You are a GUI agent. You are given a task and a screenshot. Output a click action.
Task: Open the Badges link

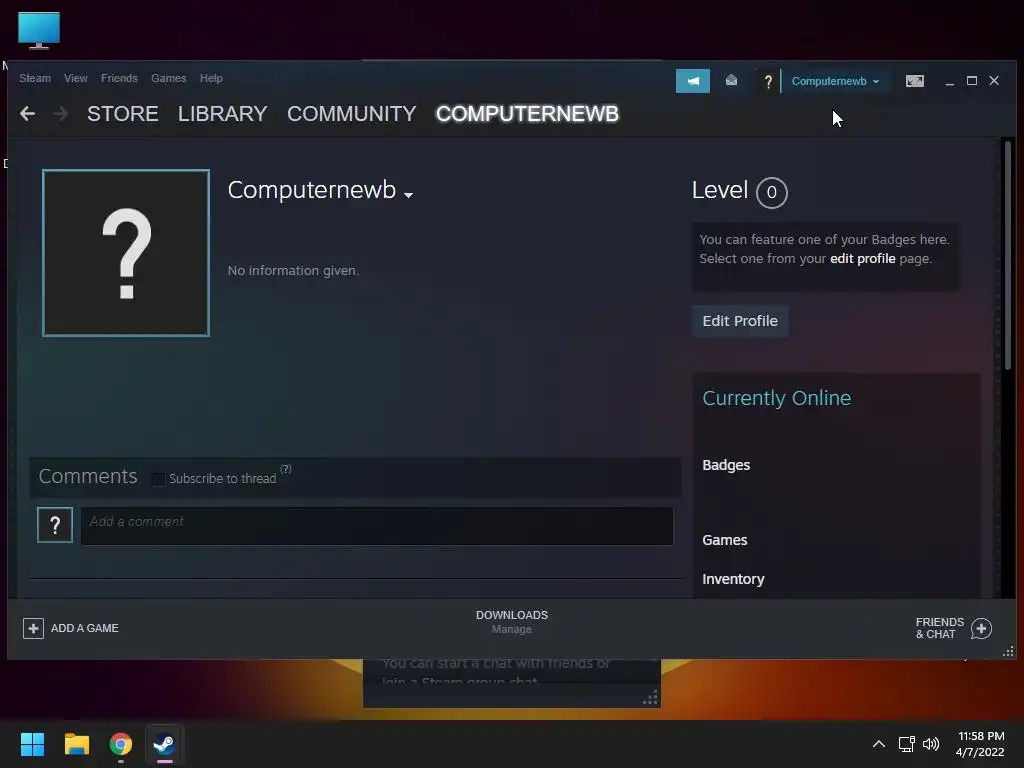pos(726,465)
